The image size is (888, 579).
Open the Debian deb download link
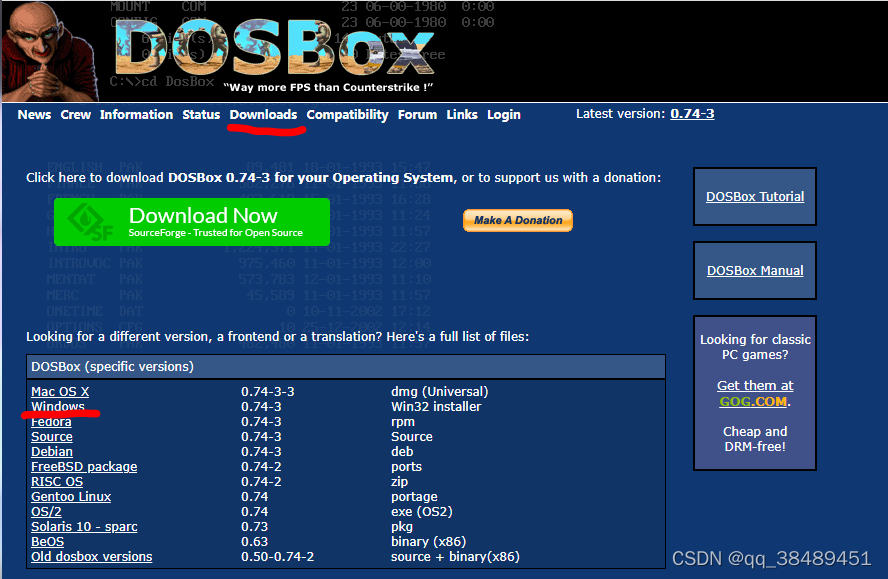point(52,452)
